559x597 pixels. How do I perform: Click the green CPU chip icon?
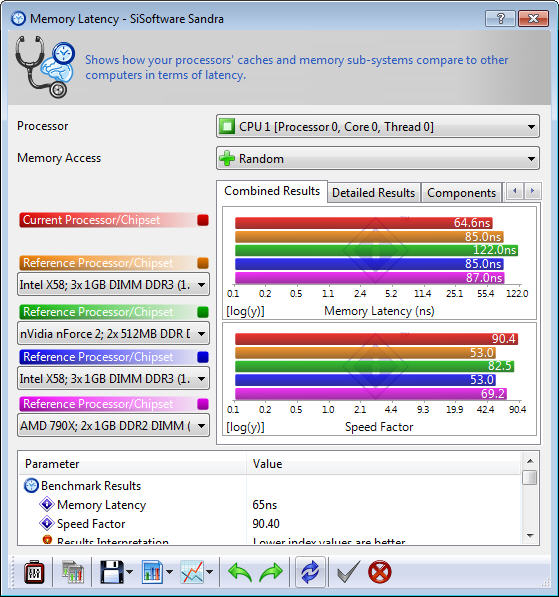[x=227, y=126]
